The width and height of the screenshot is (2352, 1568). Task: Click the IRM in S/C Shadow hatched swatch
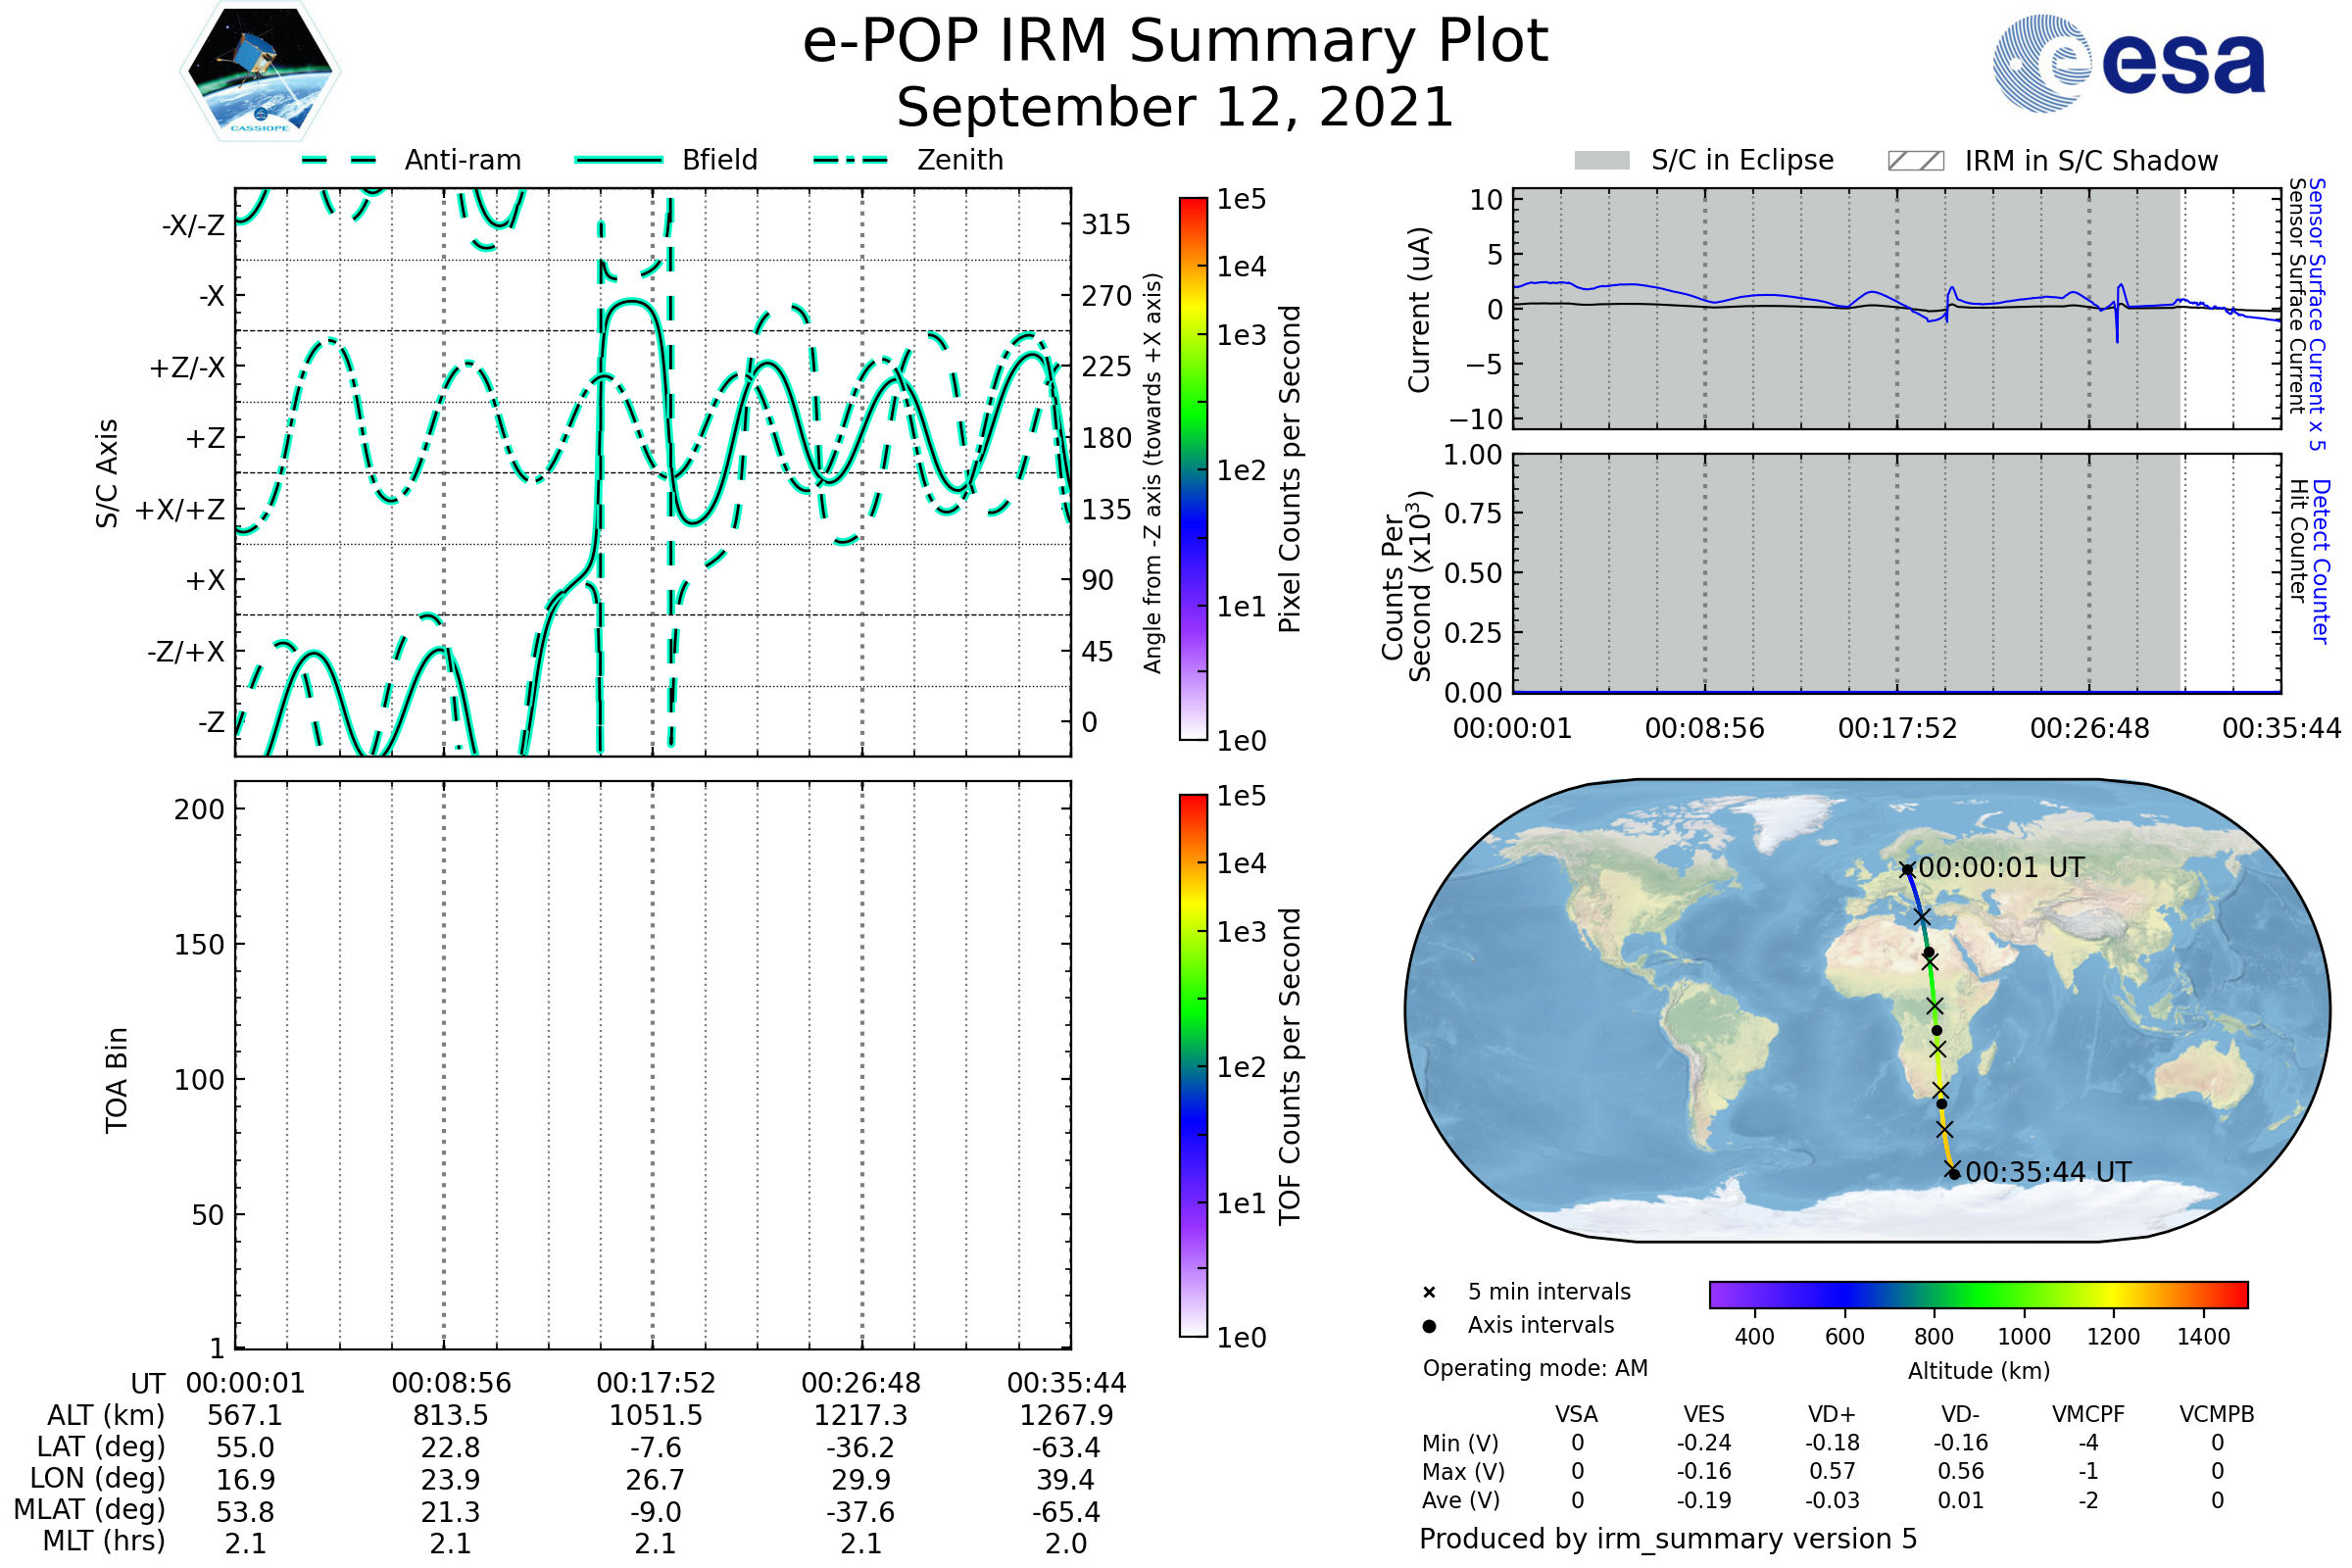[x=1915, y=161]
